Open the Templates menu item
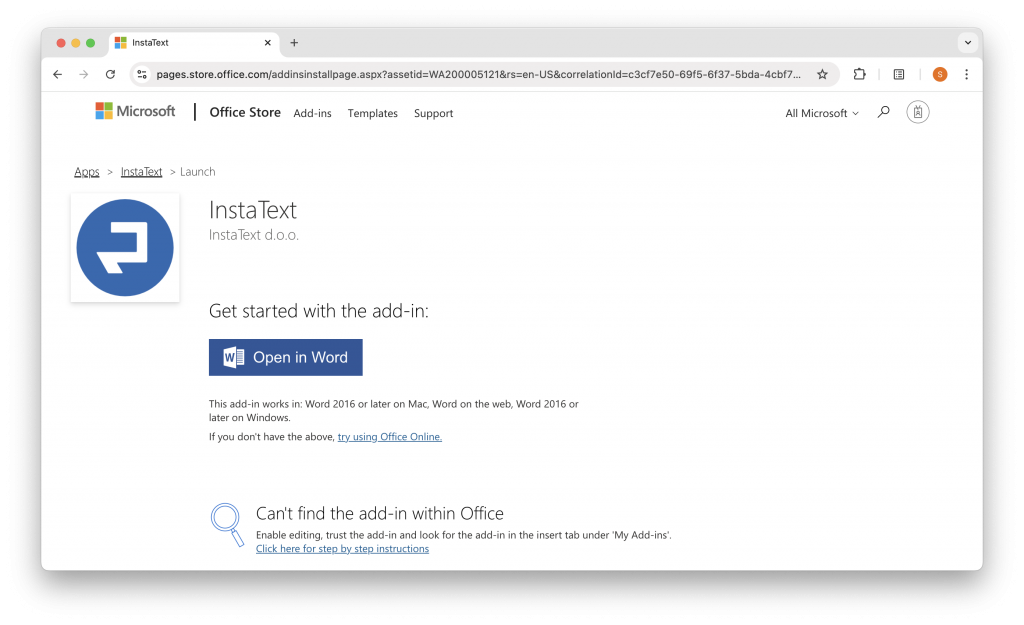 tap(372, 113)
